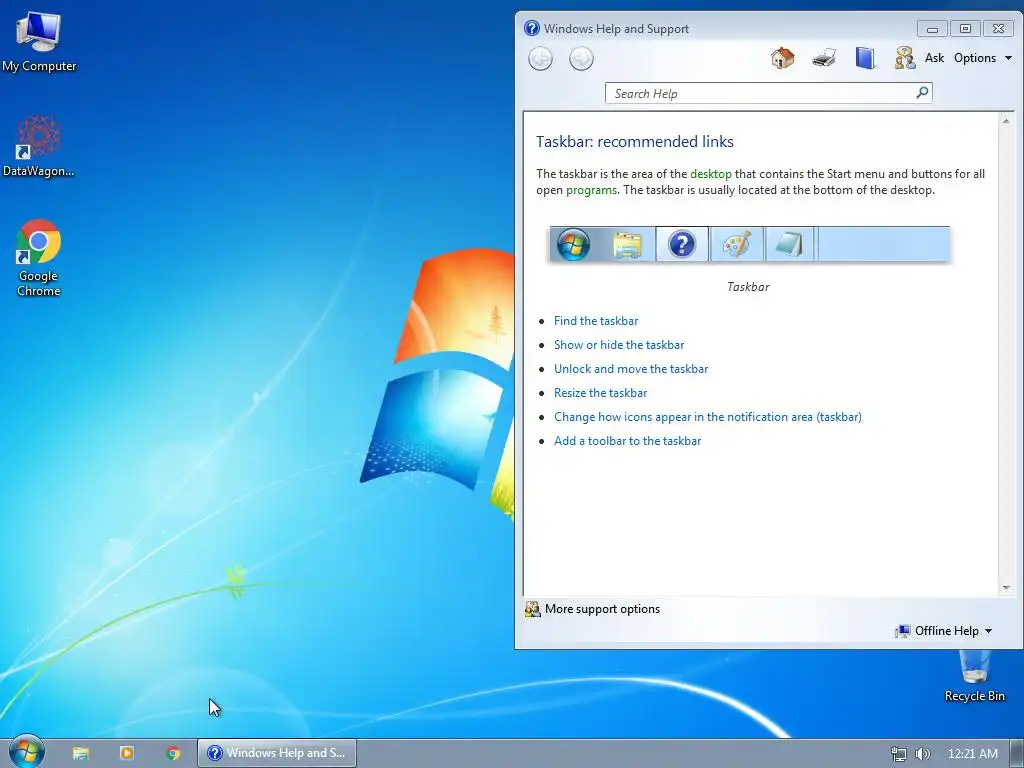The image size is (1024, 768).
Task: Select DataWagon desktop shortcut
Action: [x=39, y=146]
